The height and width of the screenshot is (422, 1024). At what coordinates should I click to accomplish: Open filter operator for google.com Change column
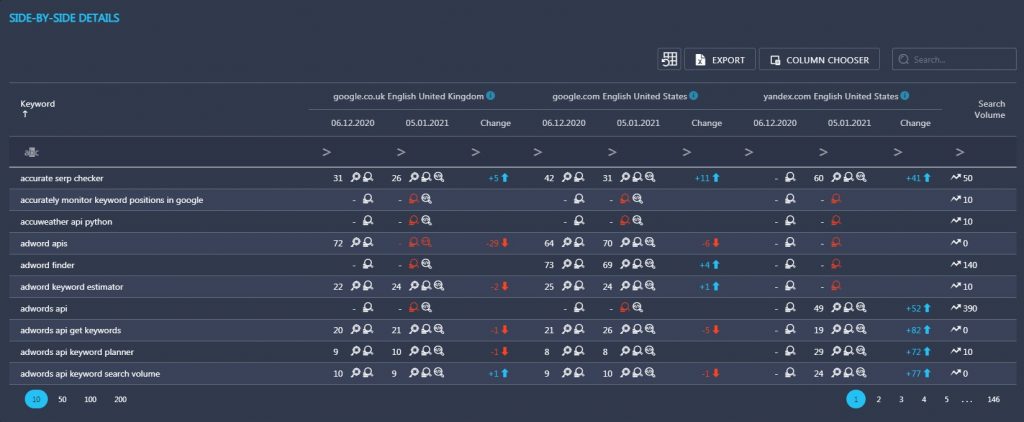686,152
